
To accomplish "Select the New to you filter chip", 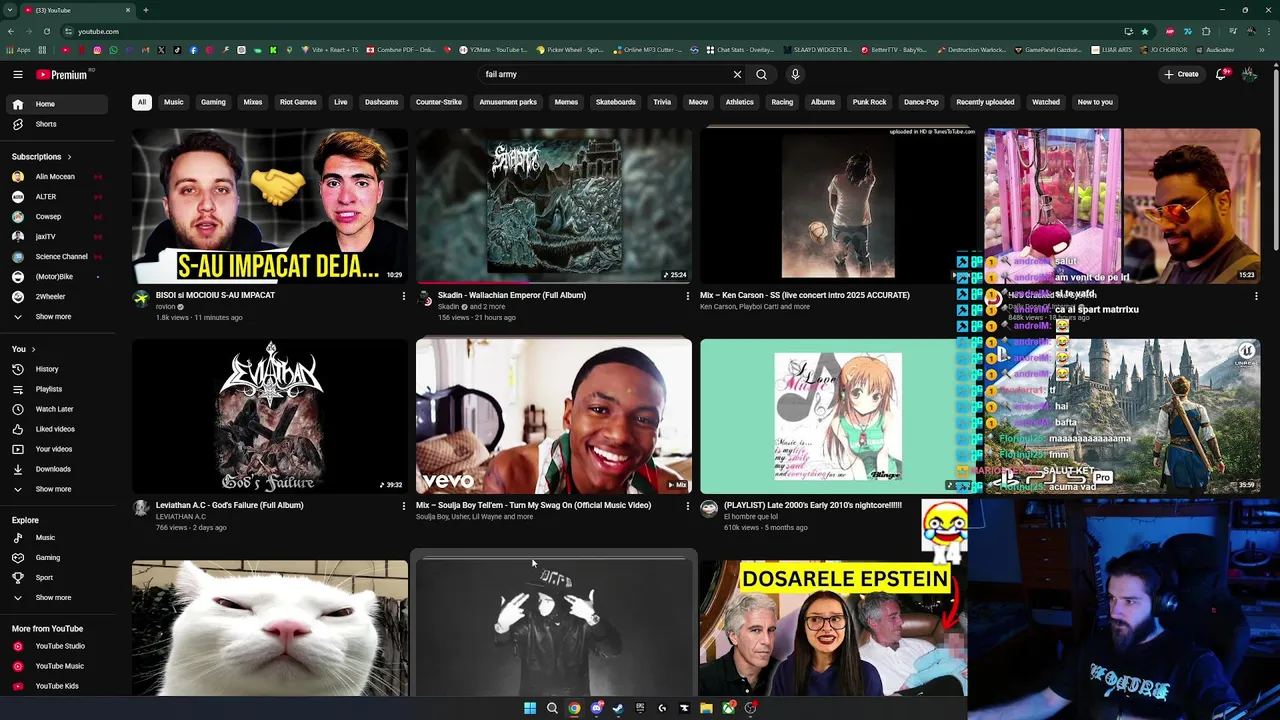I will click(x=1095, y=102).
